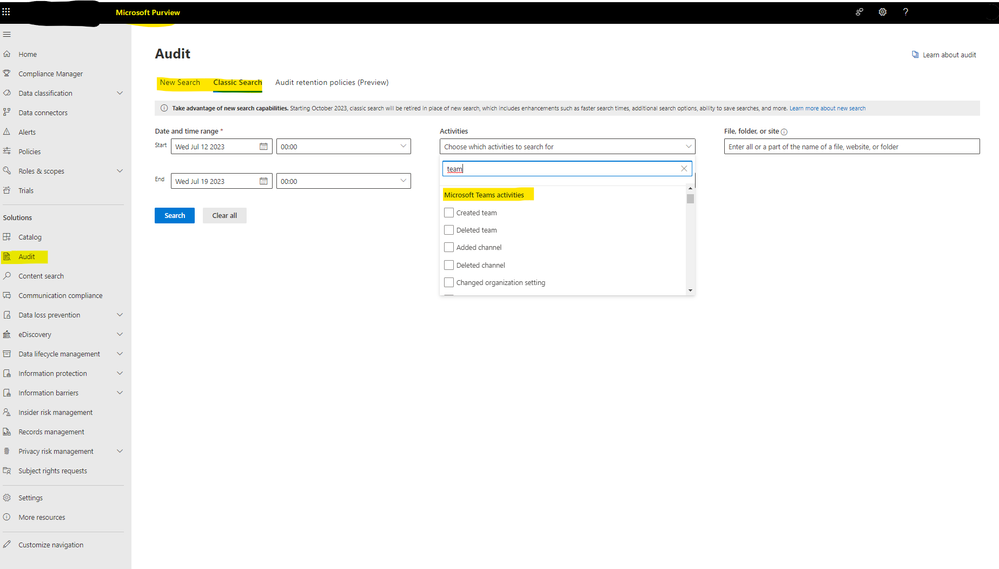Expand the Information protection chevron

(x=119, y=373)
